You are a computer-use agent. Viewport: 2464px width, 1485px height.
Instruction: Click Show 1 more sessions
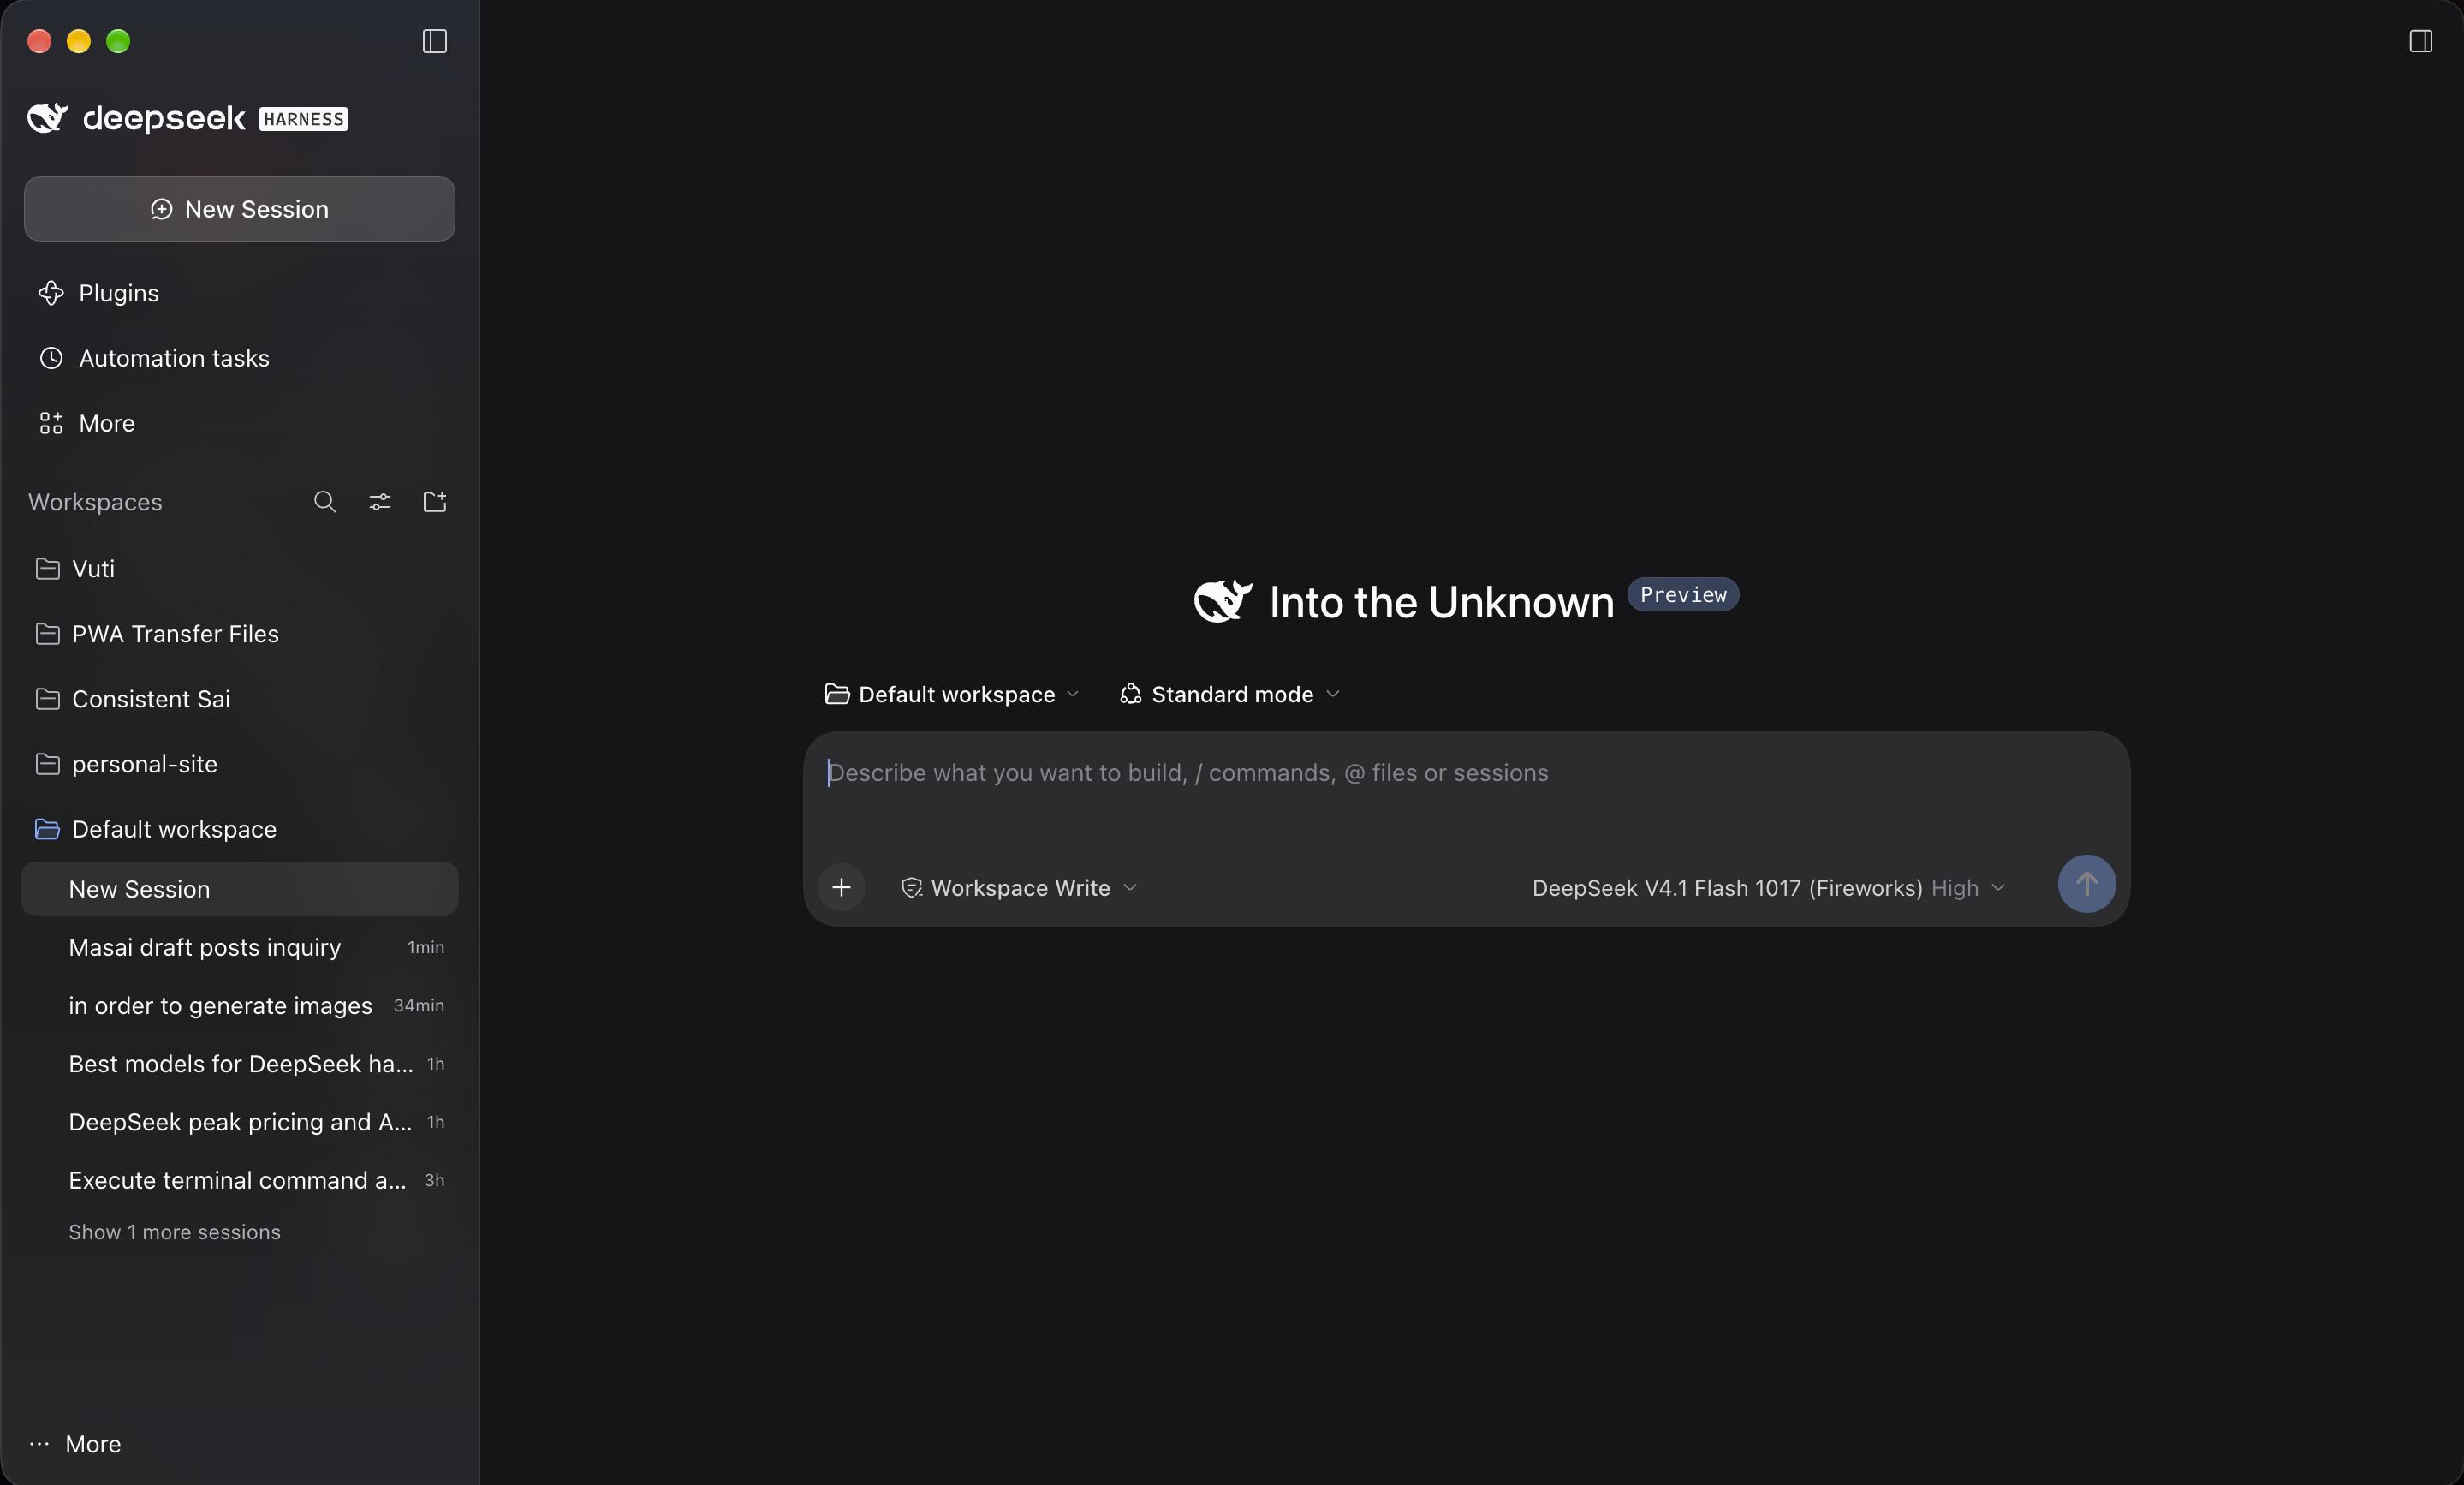click(174, 1232)
